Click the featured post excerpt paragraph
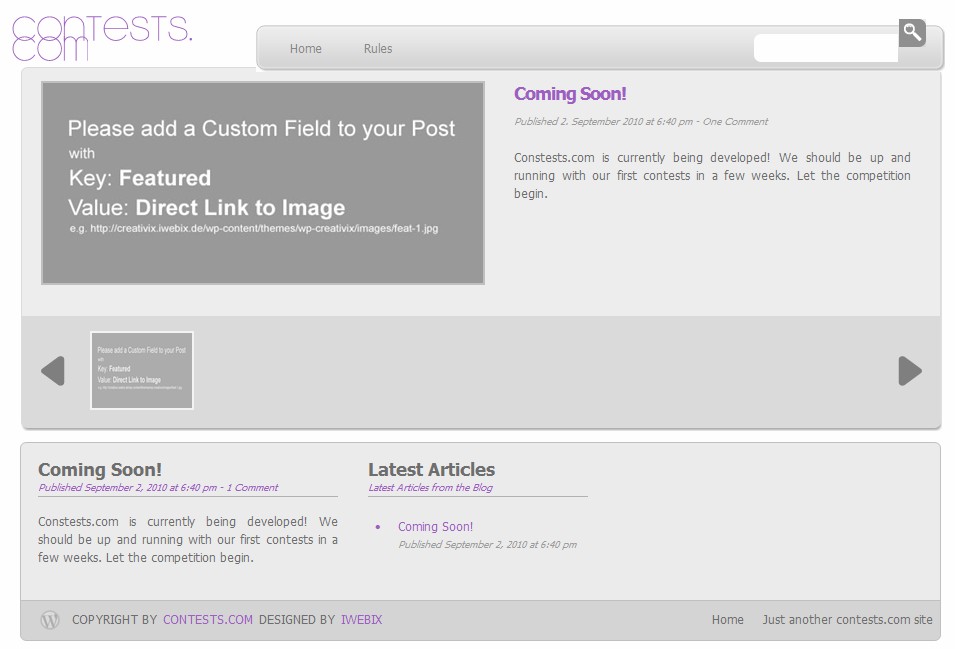 click(712, 175)
